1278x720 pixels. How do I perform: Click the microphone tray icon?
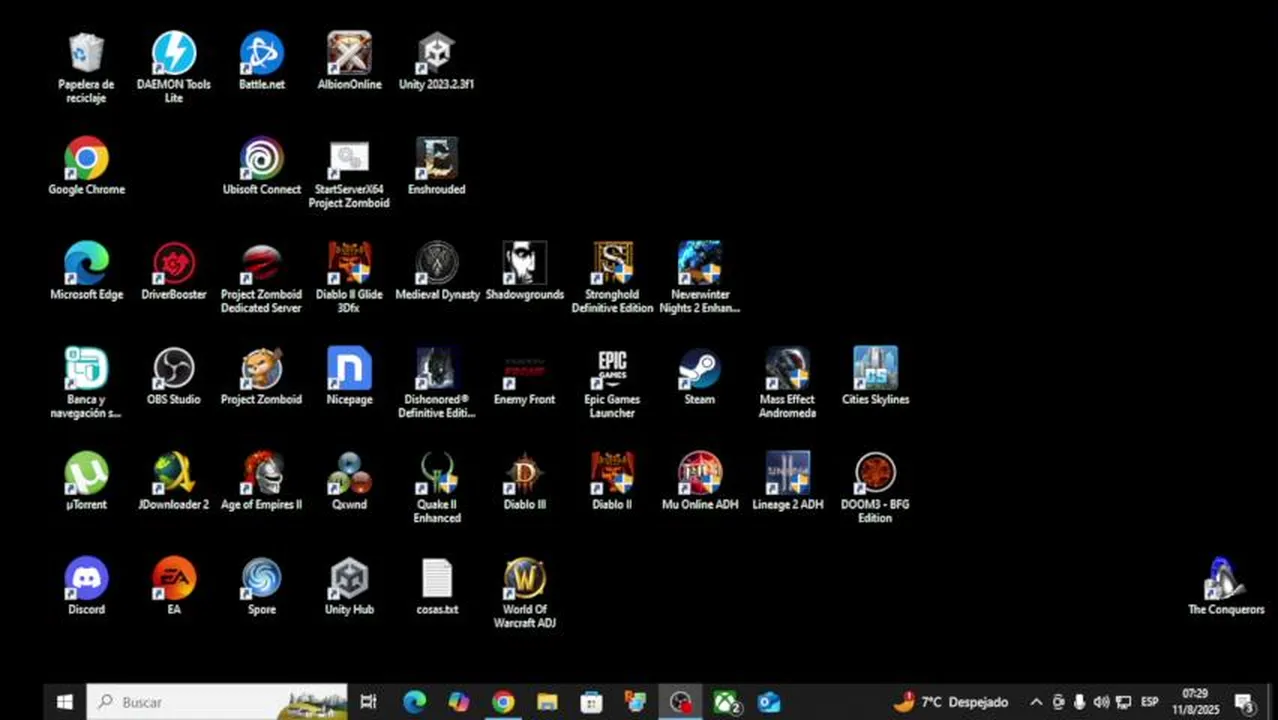[1080, 702]
